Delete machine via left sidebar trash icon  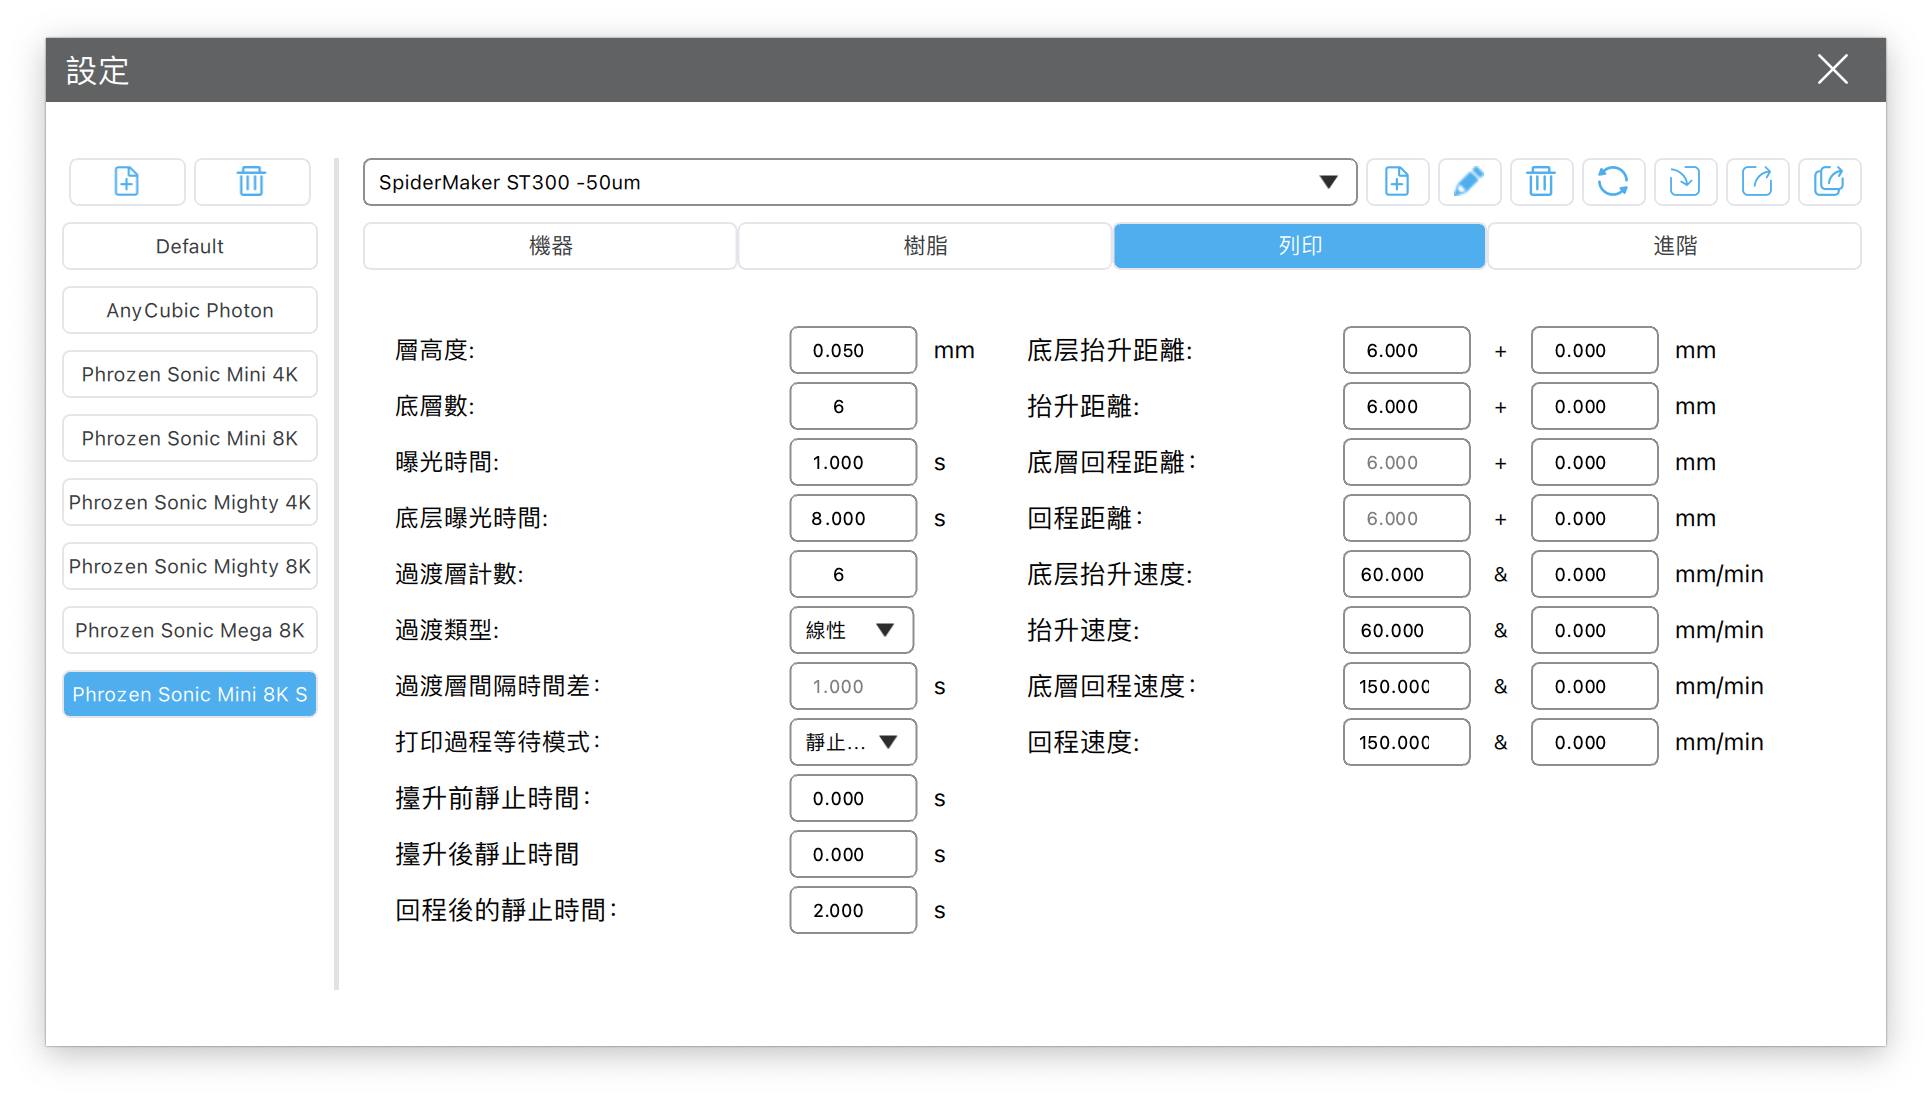click(251, 182)
